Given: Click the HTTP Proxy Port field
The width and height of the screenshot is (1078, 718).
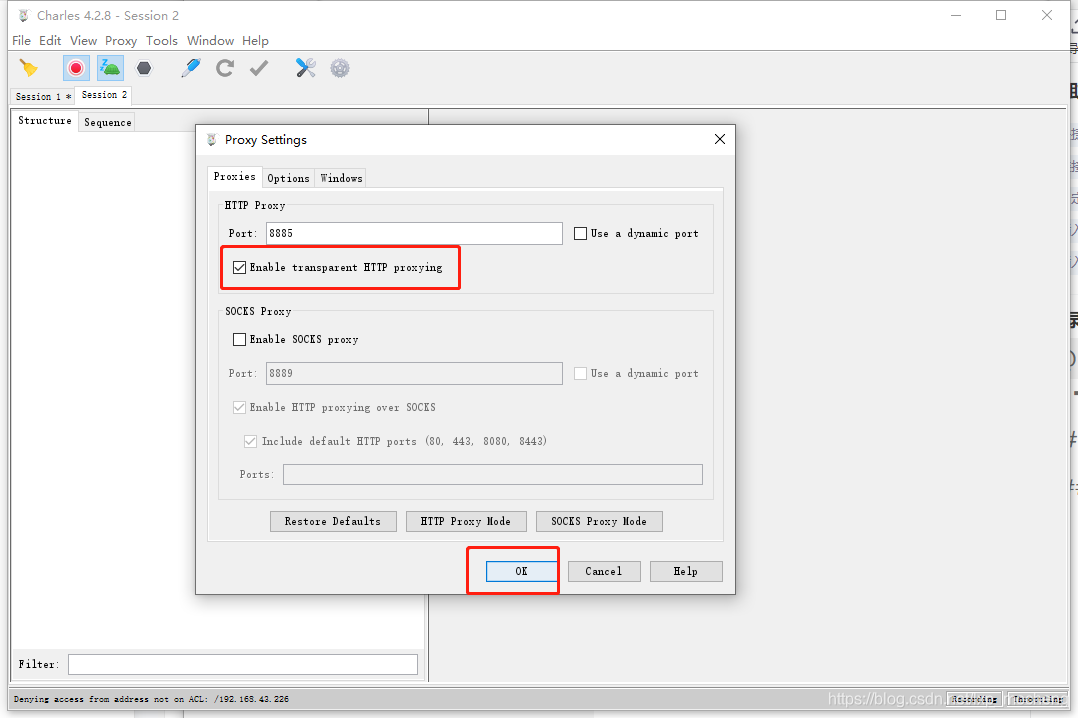Looking at the screenshot, I should (414, 233).
